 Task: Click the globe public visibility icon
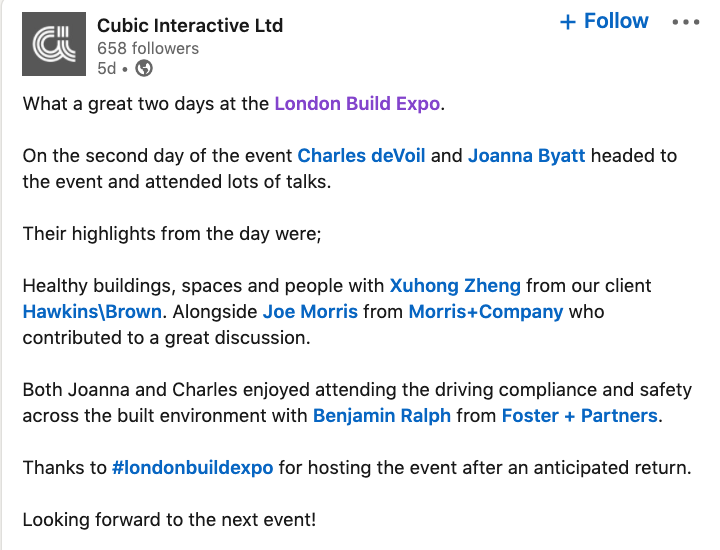tap(144, 68)
